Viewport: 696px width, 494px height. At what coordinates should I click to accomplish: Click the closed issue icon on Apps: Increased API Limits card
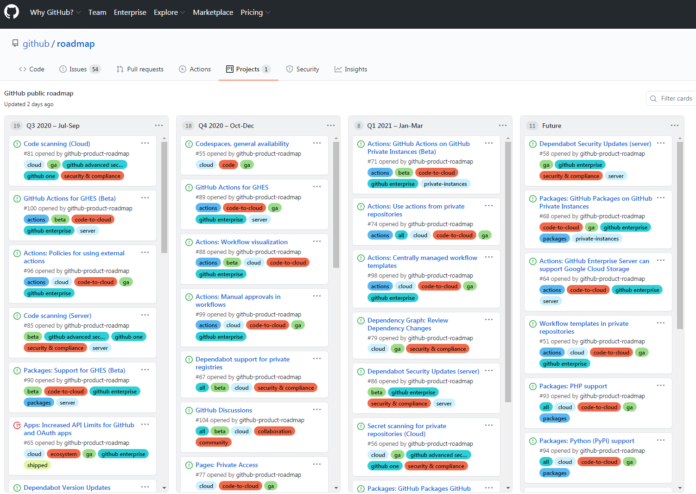pos(17,424)
